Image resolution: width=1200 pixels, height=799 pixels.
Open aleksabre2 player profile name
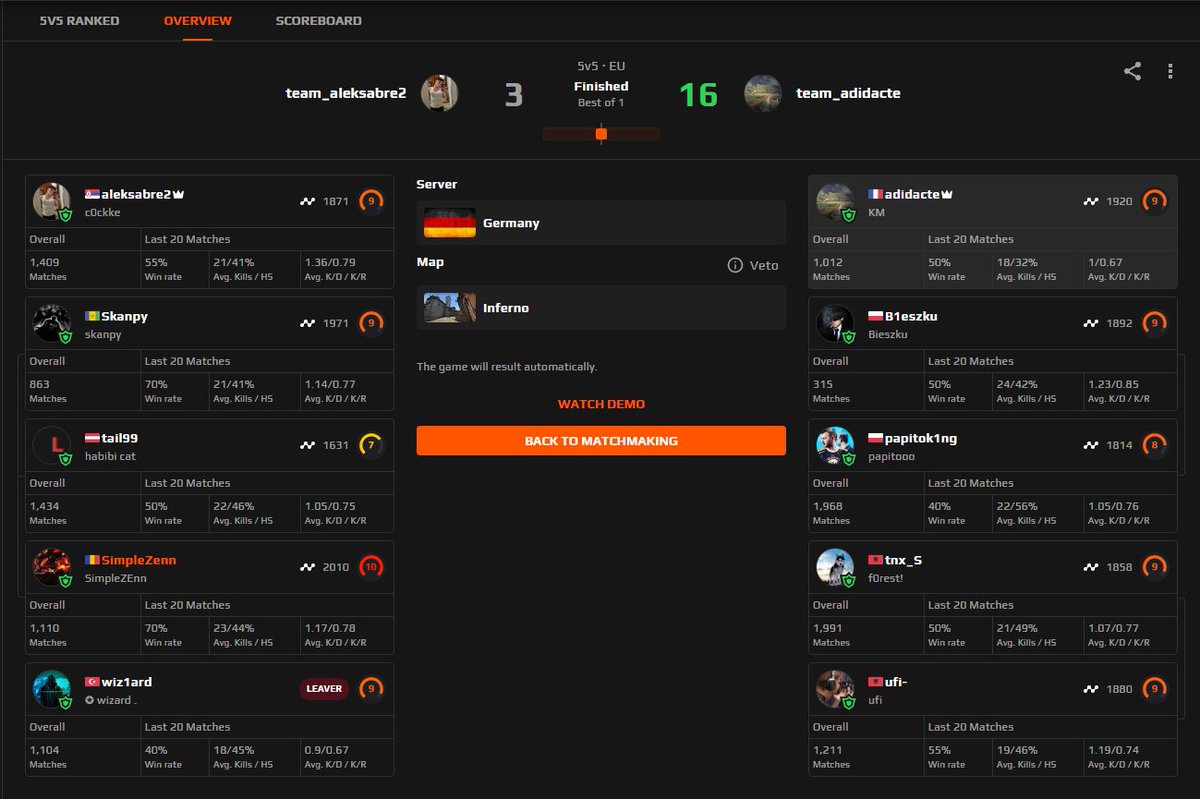pos(136,194)
